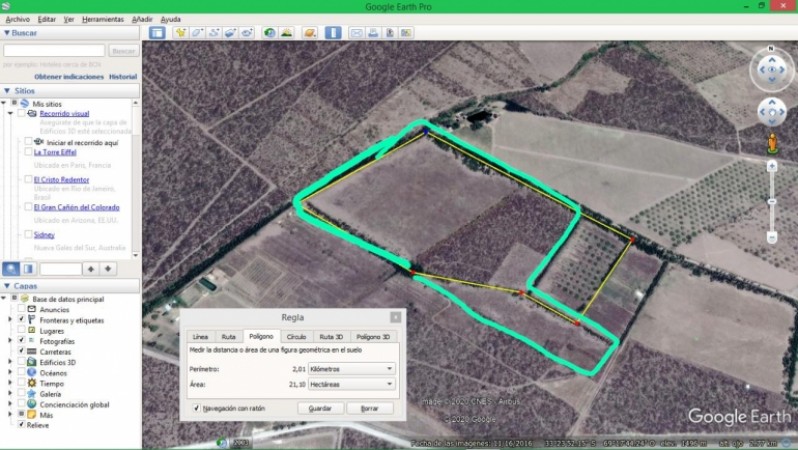Viewport: 798px width, 450px height.
Task: Add an image overlay toolbar icon
Action: point(231,33)
